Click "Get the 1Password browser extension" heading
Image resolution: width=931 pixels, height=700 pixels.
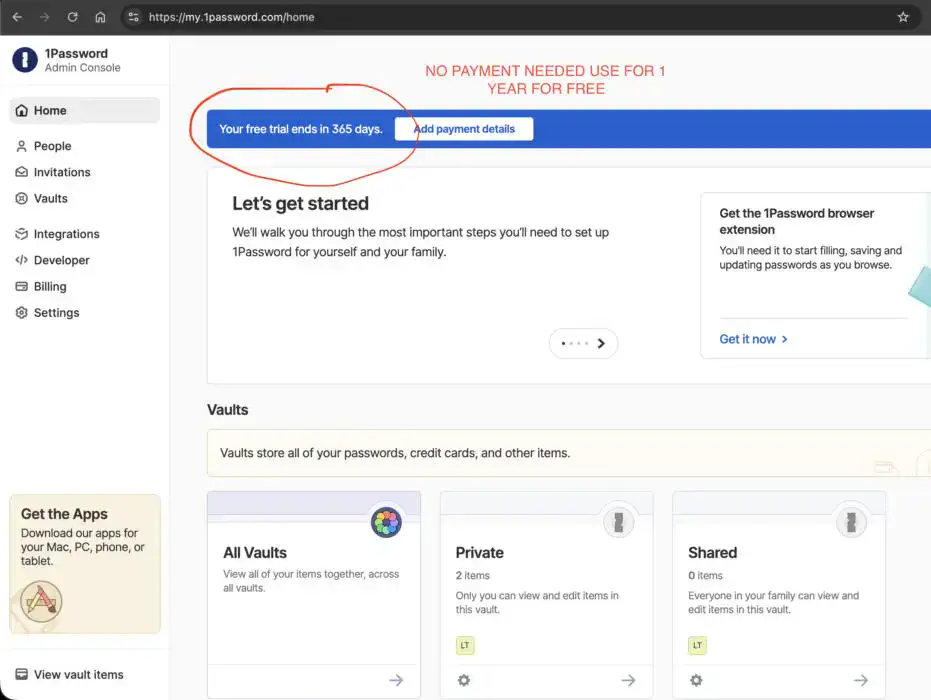point(796,221)
